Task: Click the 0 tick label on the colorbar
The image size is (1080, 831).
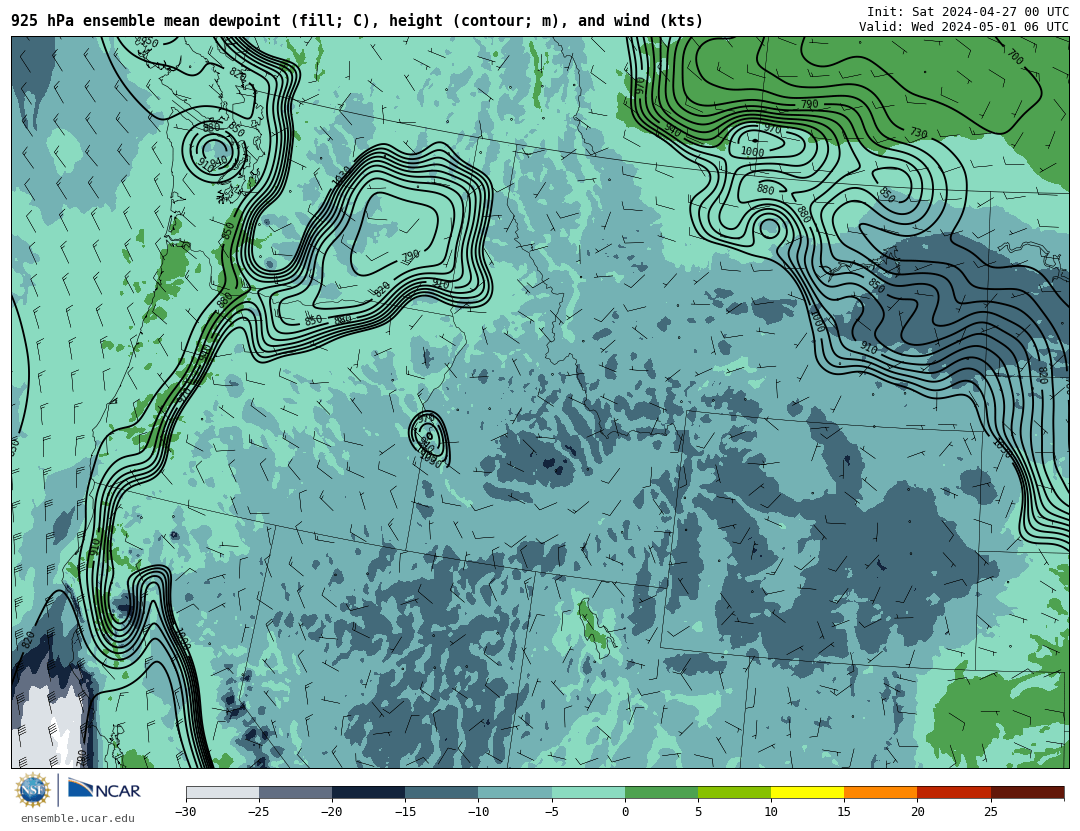Action: pyautogui.click(x=625, y=812)
